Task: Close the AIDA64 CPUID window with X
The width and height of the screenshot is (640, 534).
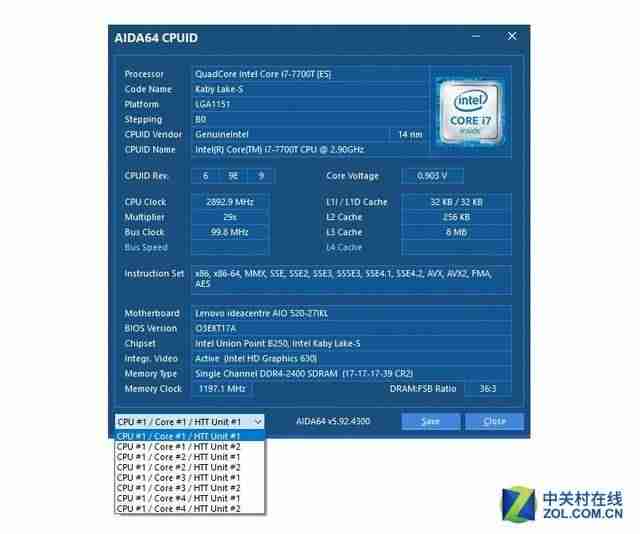Action: 512,36
